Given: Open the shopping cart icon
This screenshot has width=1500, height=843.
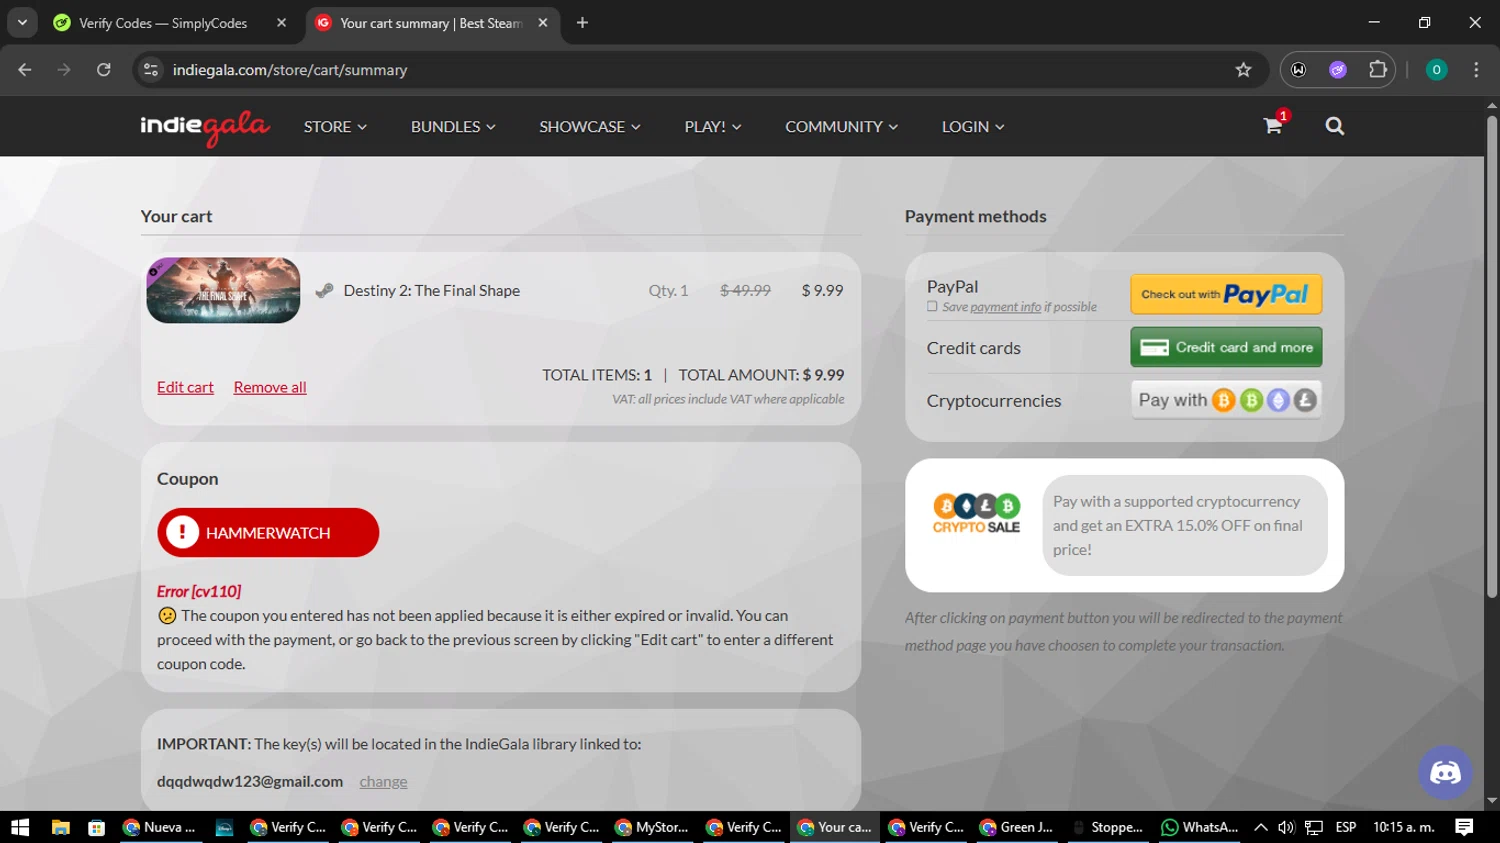Looking at the screenshot, I should pos(1273,125).
